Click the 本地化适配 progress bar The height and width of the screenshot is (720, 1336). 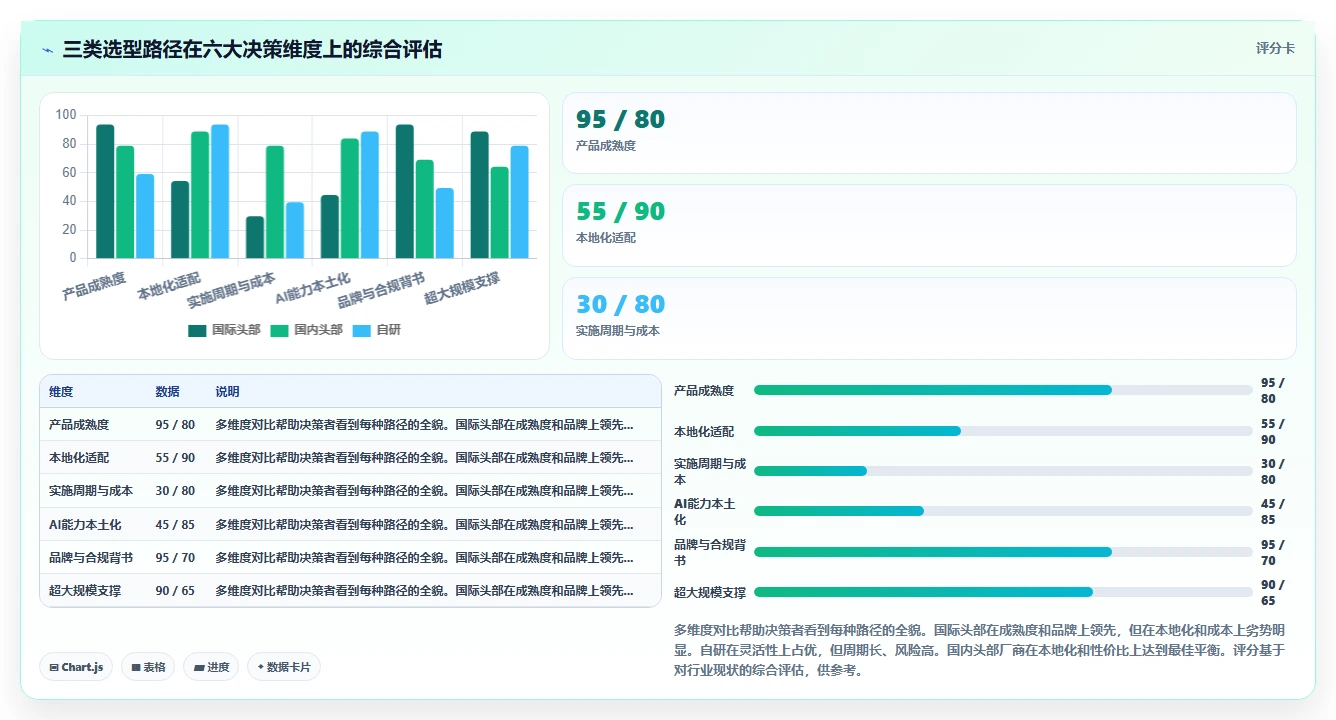point(1003,431)
